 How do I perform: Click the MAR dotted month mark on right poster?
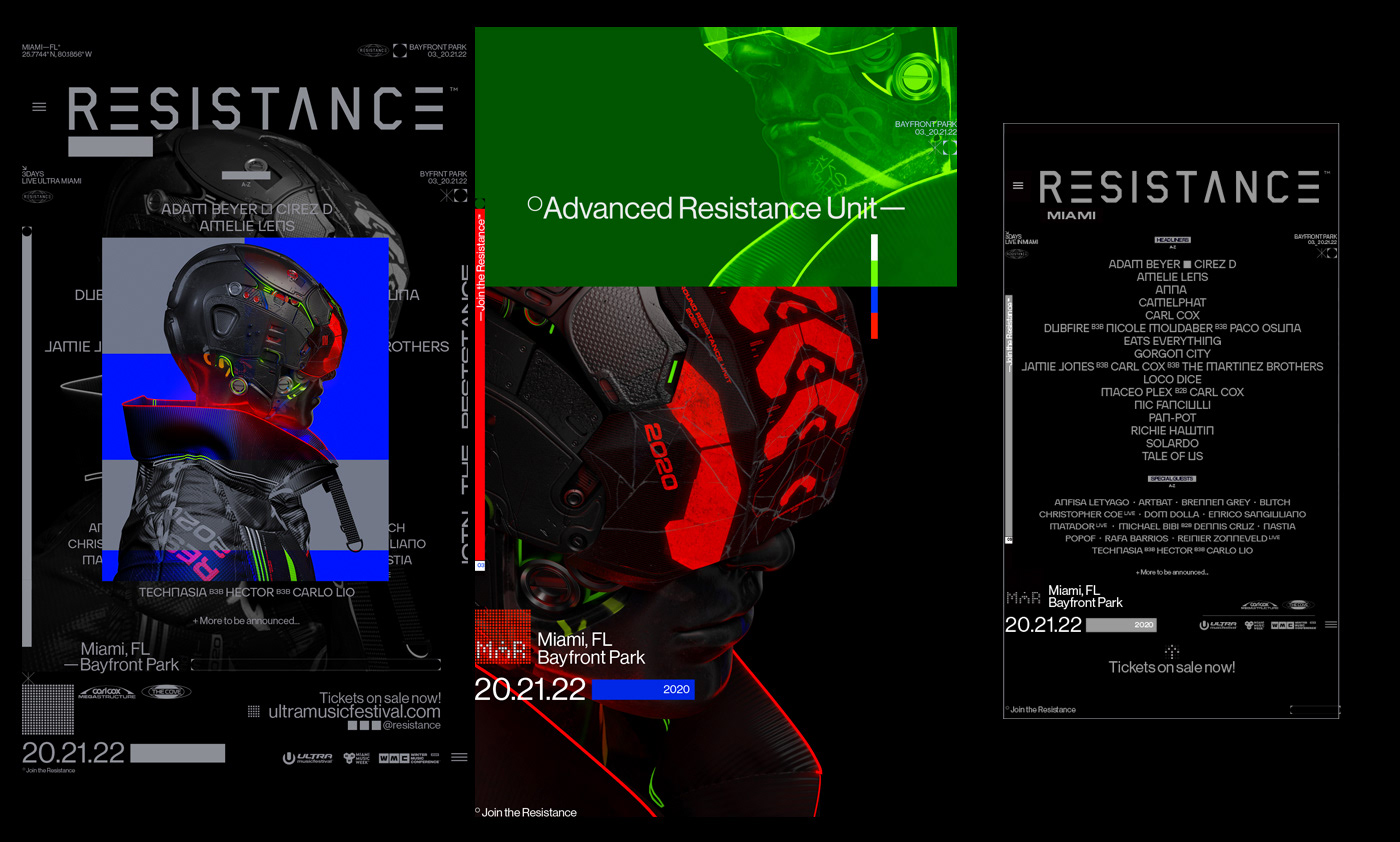pos(1024,598)
